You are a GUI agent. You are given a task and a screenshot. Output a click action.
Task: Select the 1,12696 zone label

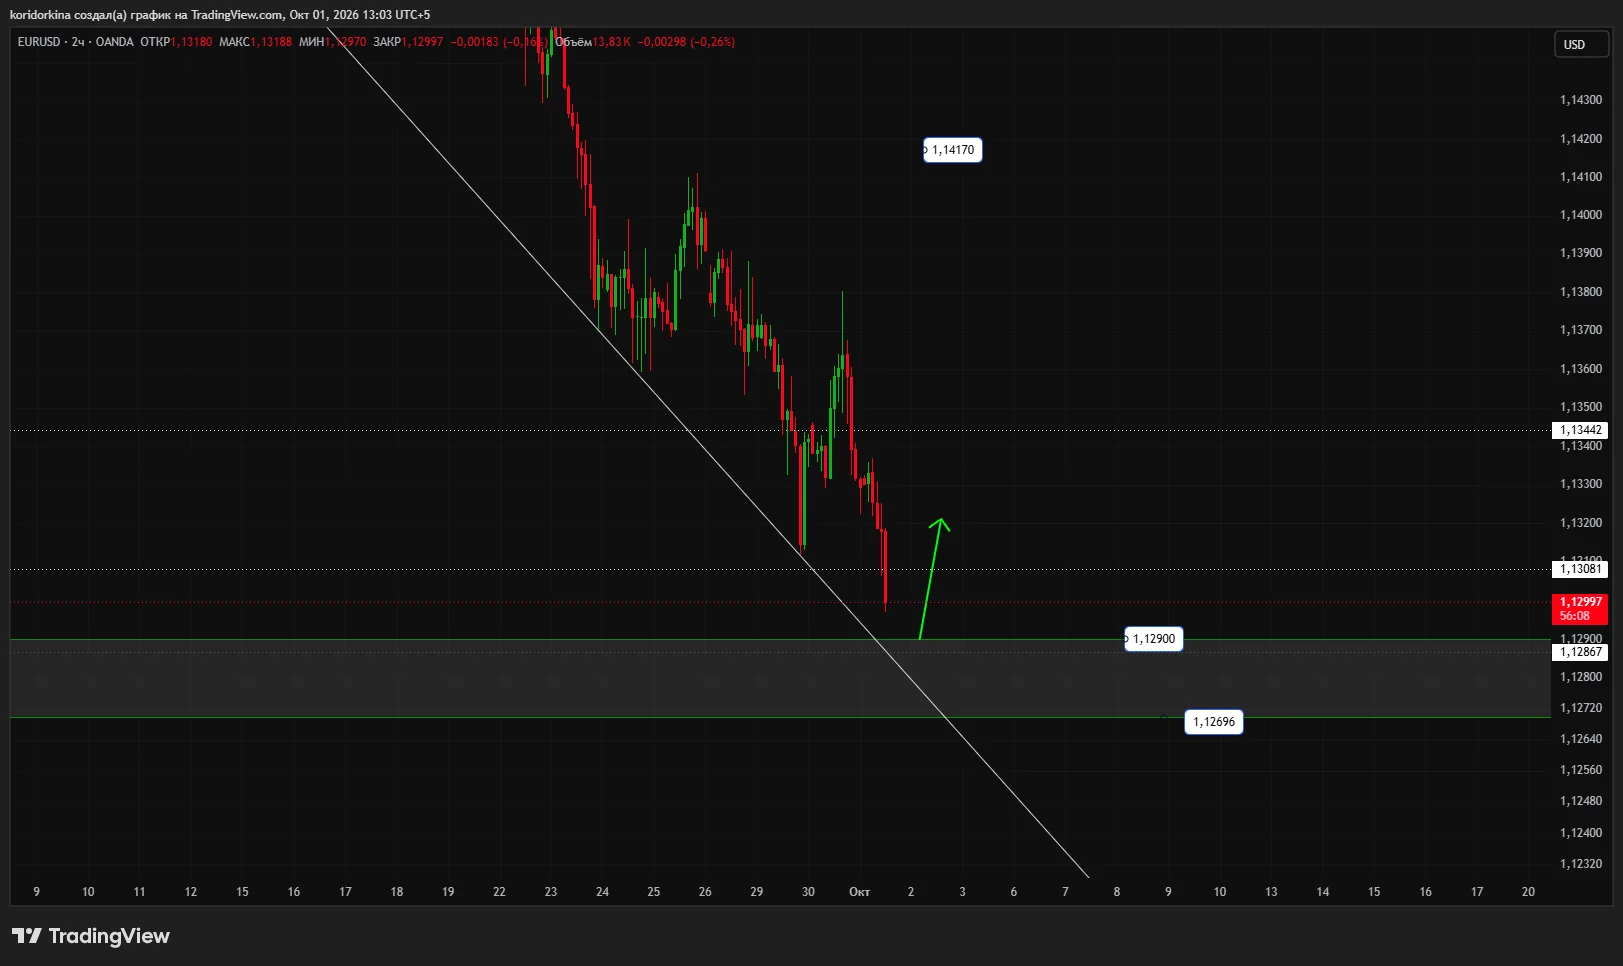point(1214,722)
